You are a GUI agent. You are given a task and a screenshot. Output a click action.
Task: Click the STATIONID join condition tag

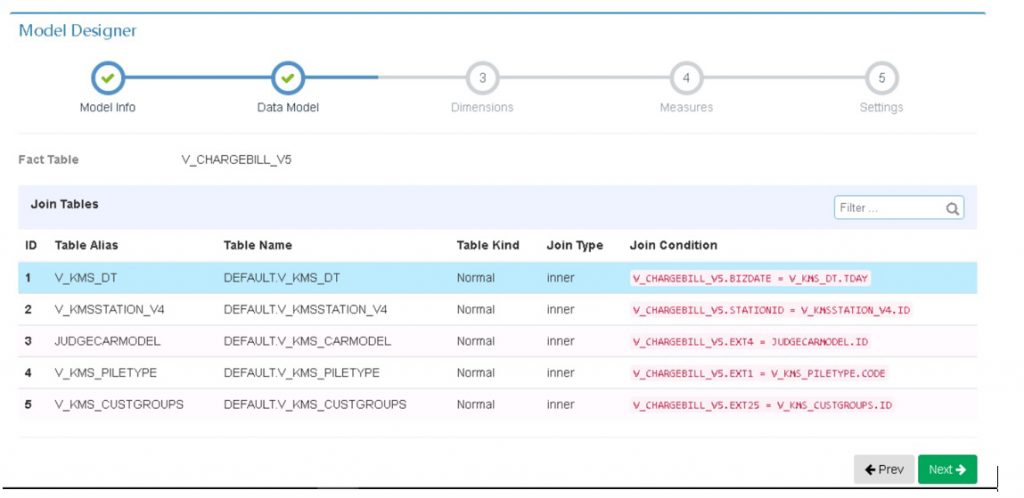pyautogui.click(x=772, y=311)
